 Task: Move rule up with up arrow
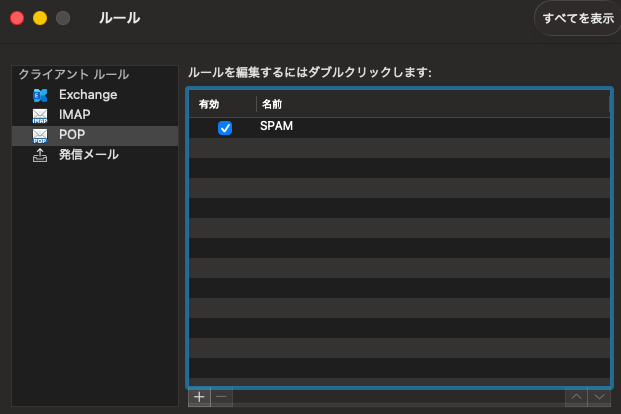(x=577, y=397)
